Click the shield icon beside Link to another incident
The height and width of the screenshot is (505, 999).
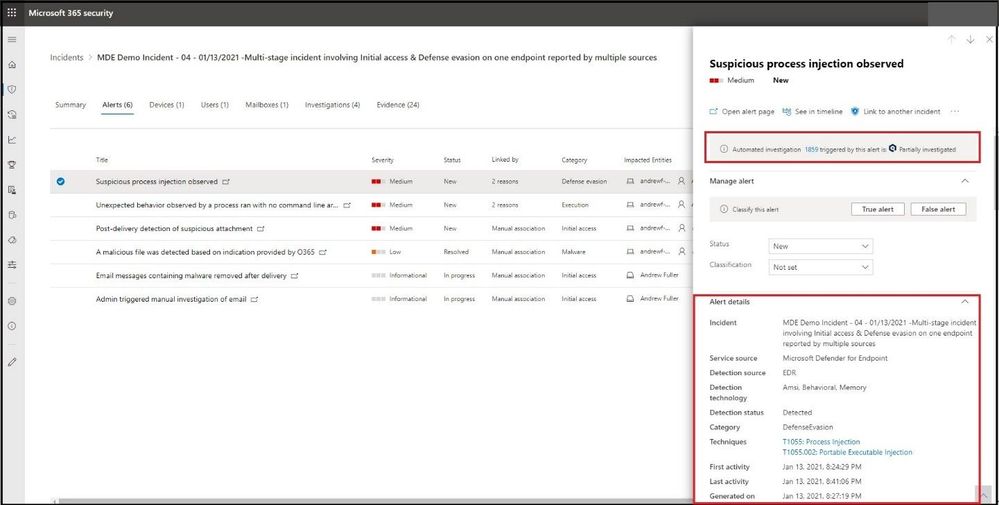click(x=855, y=111)
